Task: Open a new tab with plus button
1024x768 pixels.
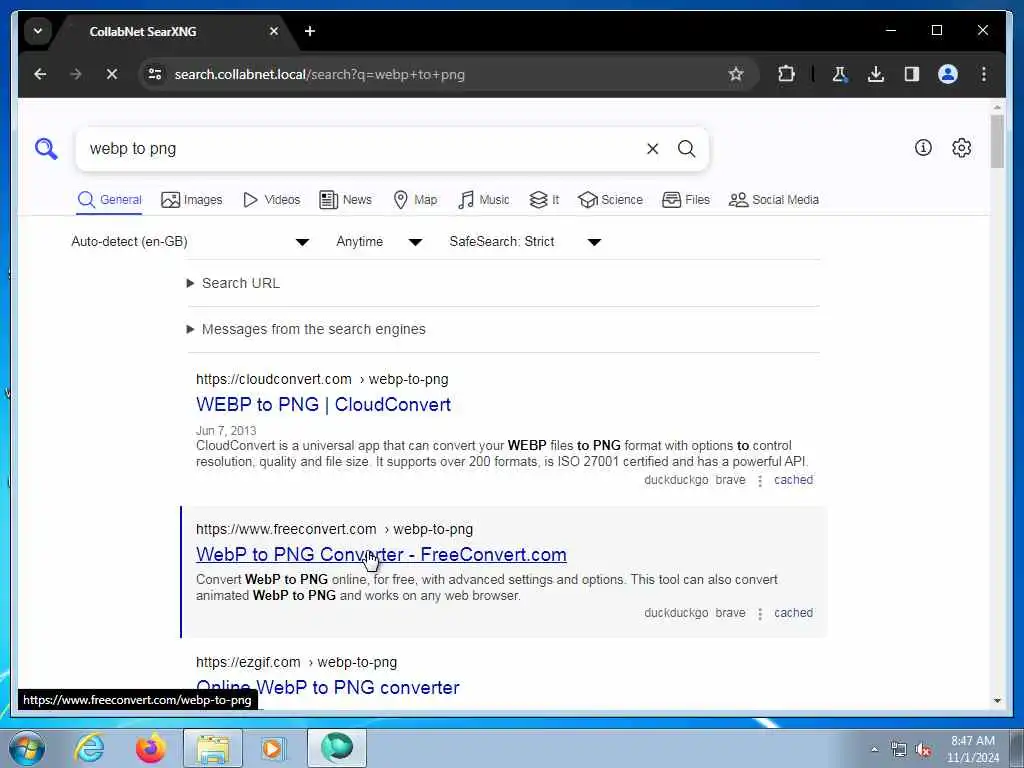Action: click(310, 31)
